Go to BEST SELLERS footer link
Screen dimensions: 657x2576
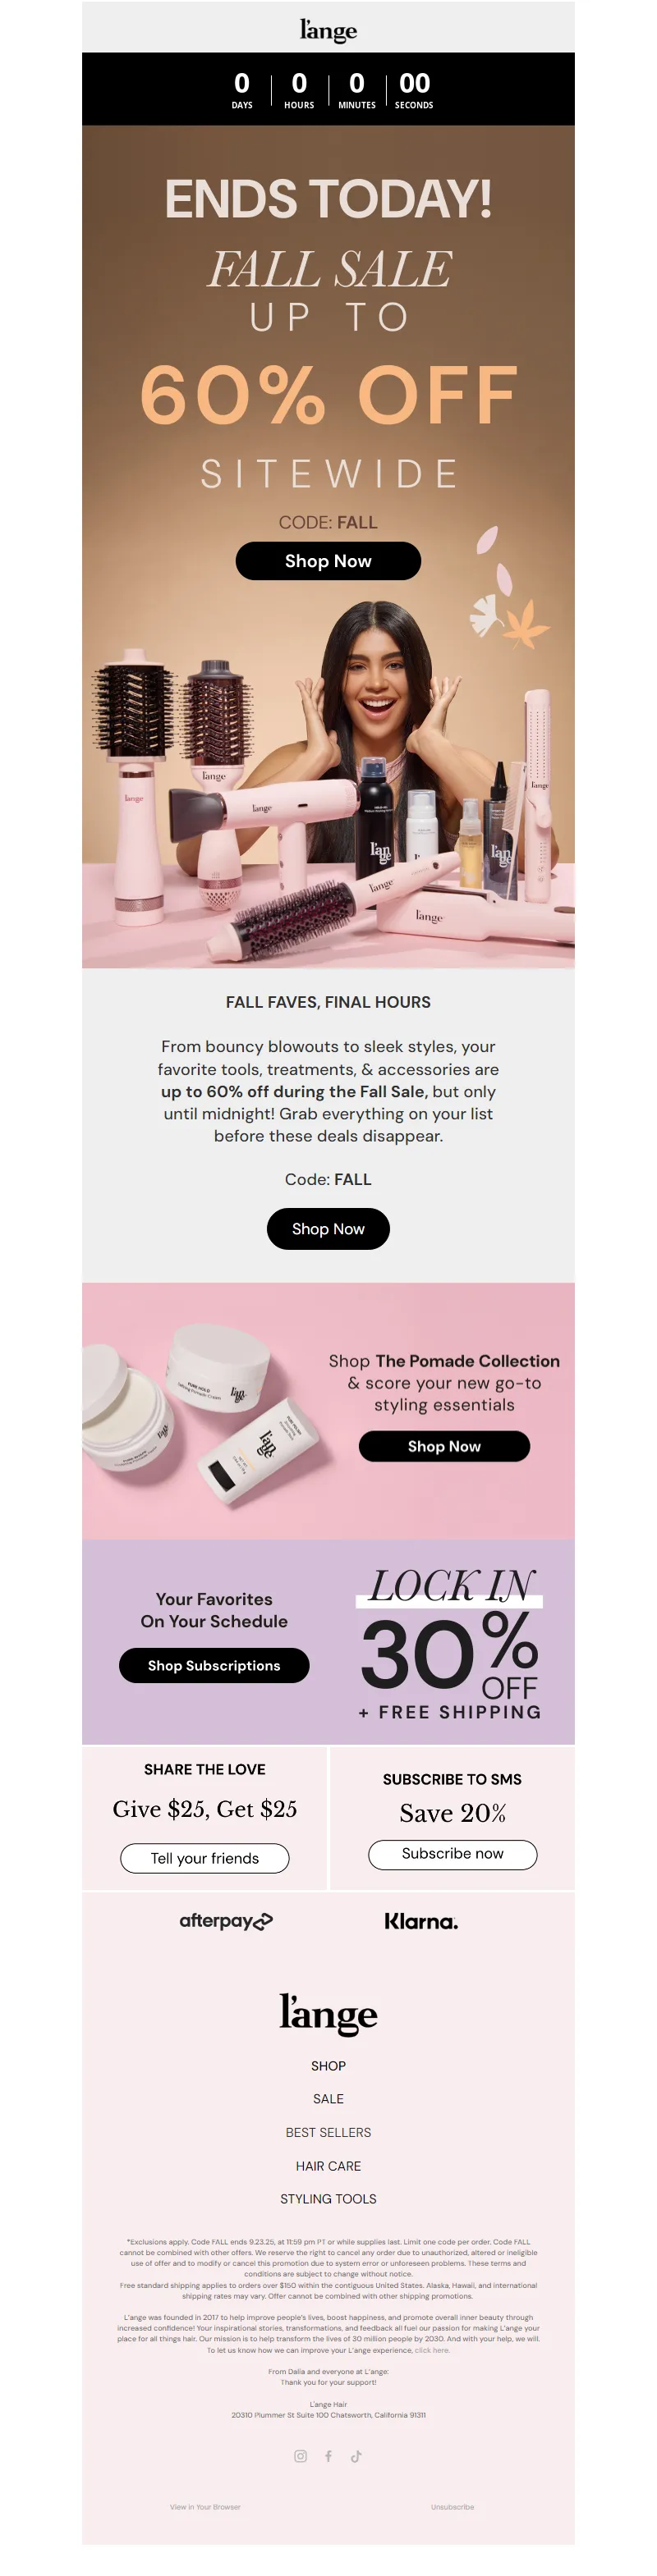coord(328,2132)
